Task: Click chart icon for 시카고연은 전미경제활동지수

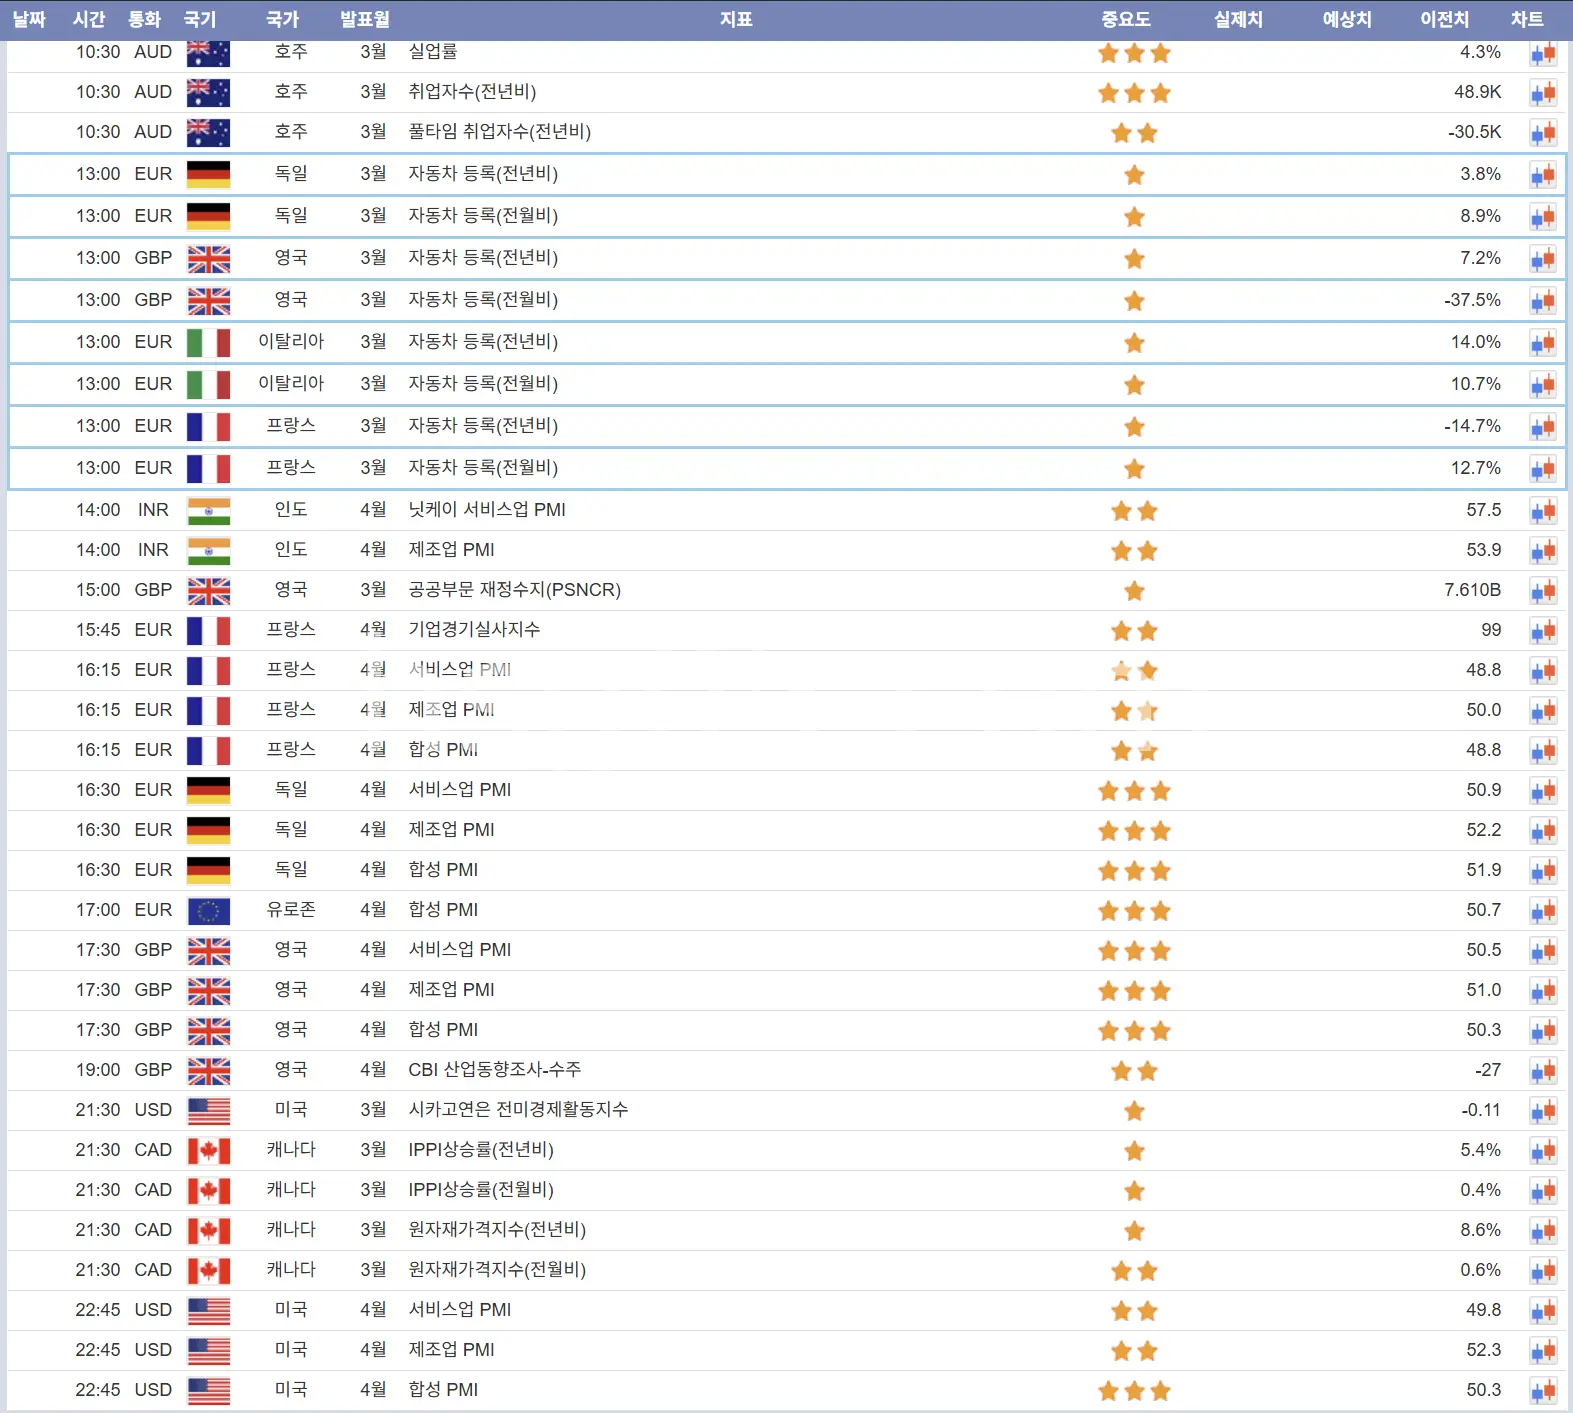Action: (x=1543, y=1111)
